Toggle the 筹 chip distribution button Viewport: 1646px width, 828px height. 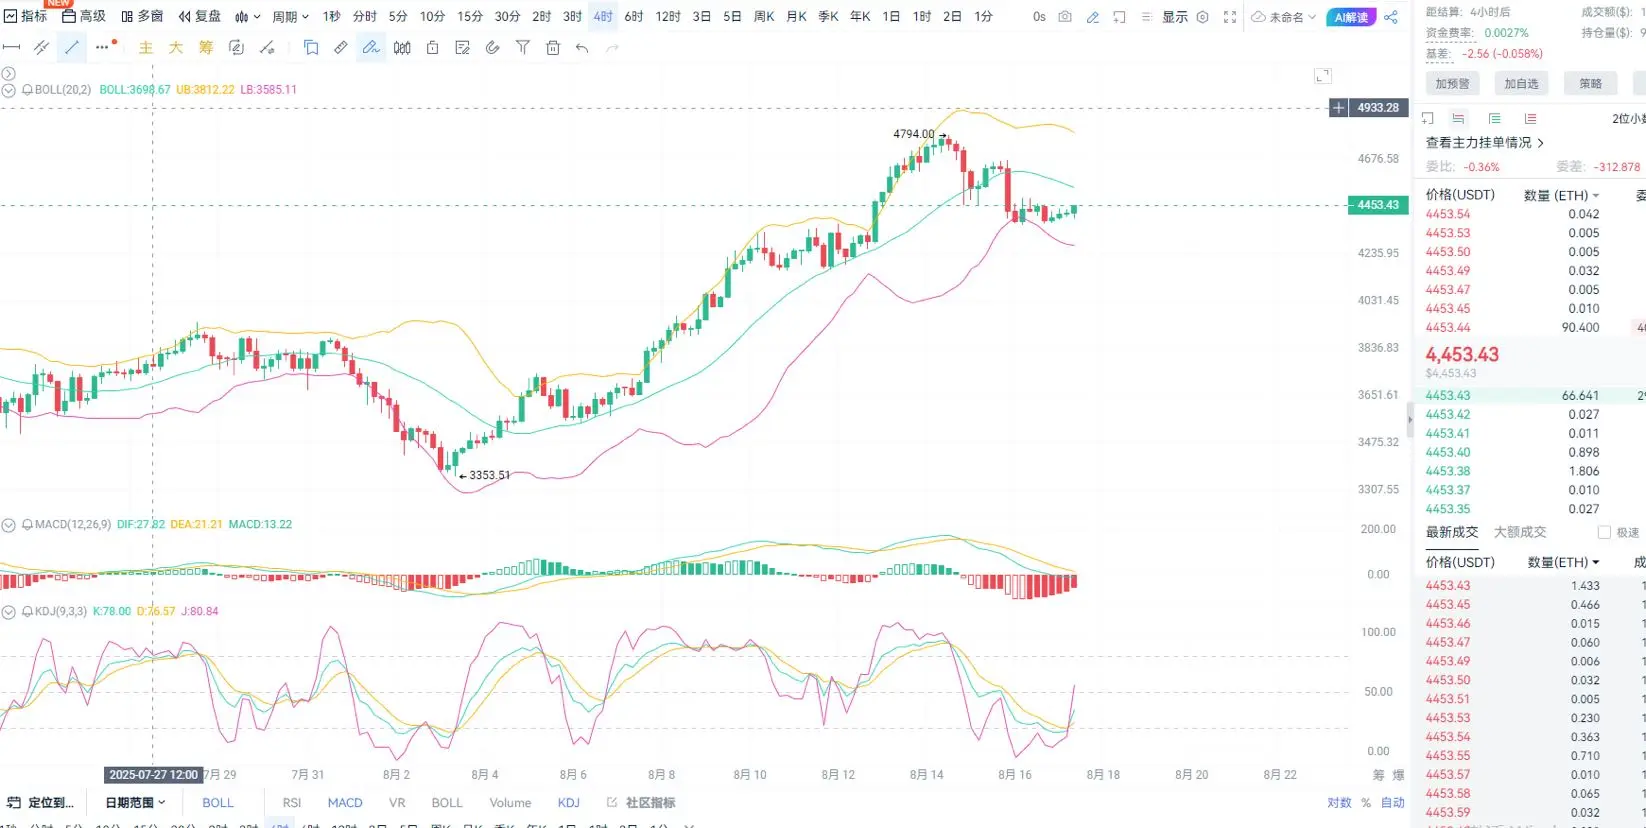tap(206, 47)
